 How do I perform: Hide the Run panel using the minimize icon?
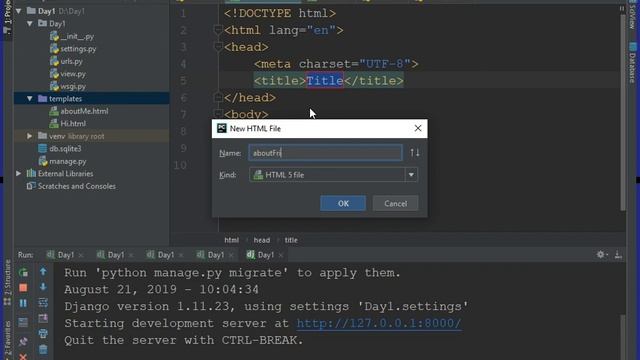(618, 255)
